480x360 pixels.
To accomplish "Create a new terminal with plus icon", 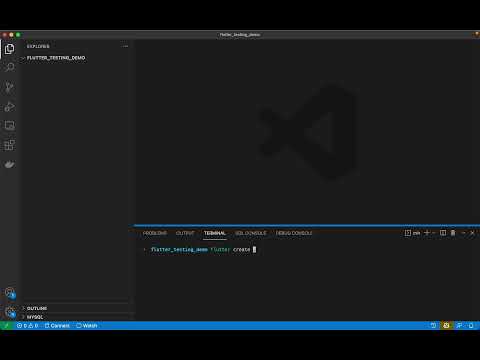I will (427, 233).
